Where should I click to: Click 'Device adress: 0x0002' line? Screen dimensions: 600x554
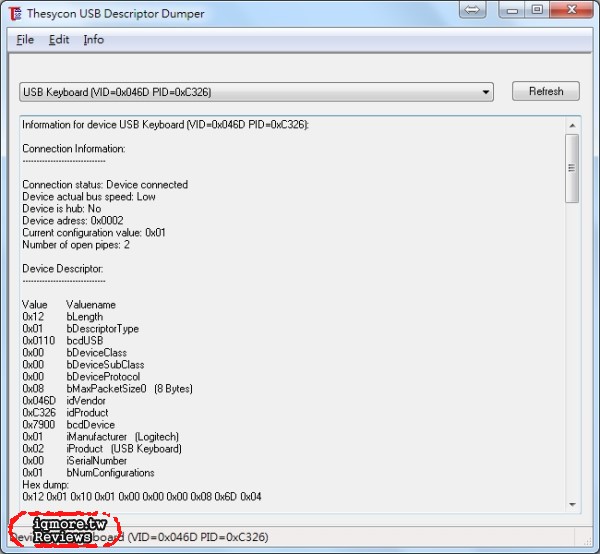pos(73,220)
